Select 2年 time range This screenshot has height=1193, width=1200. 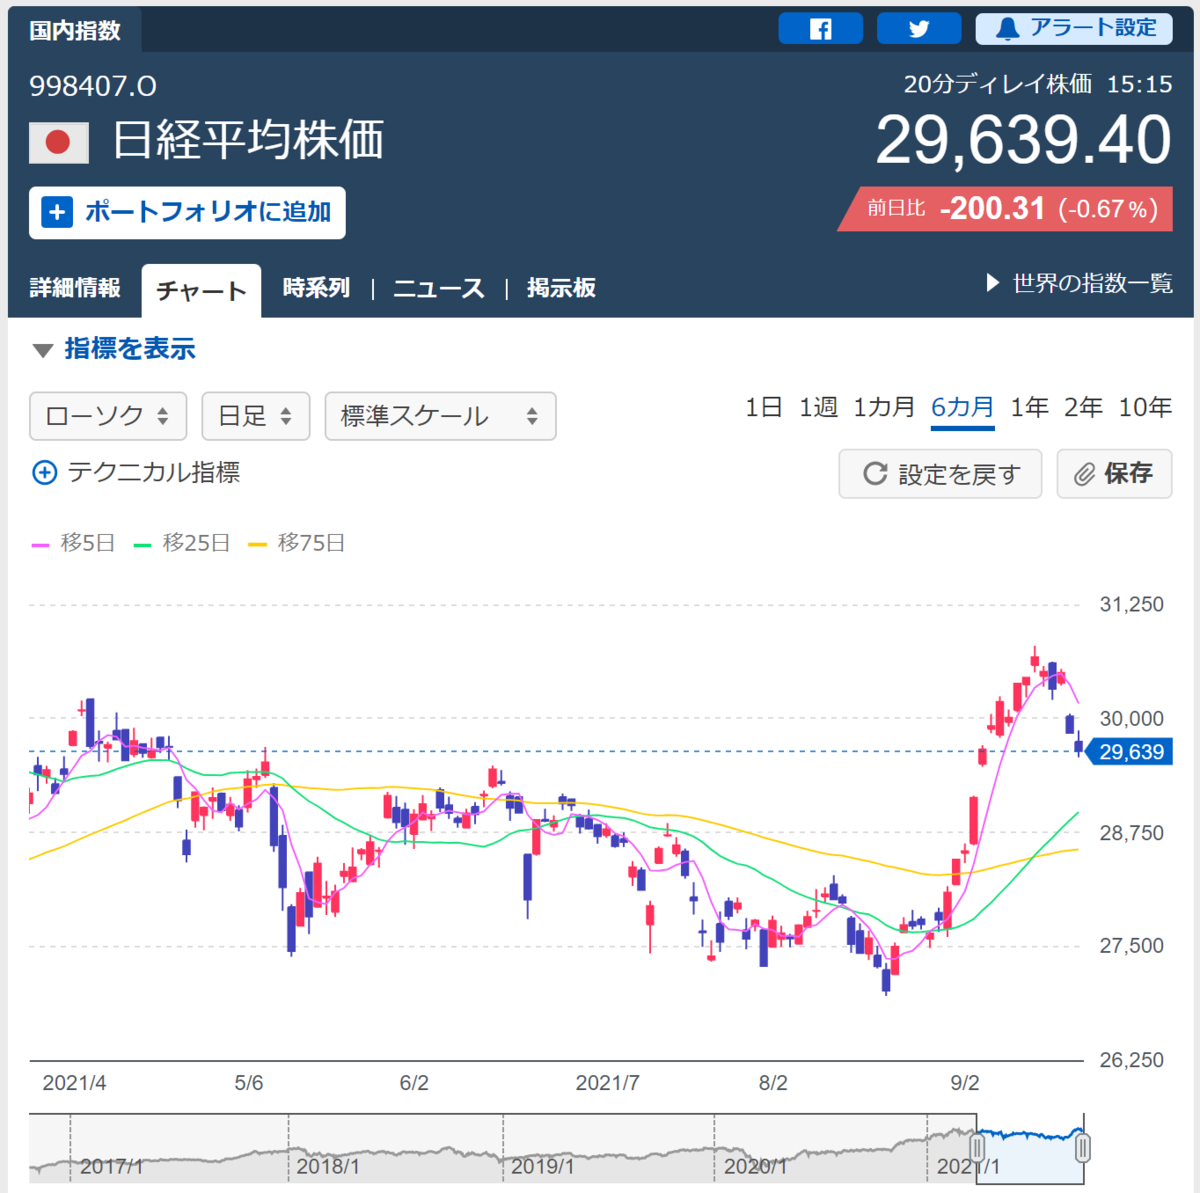coord(1083,407)
